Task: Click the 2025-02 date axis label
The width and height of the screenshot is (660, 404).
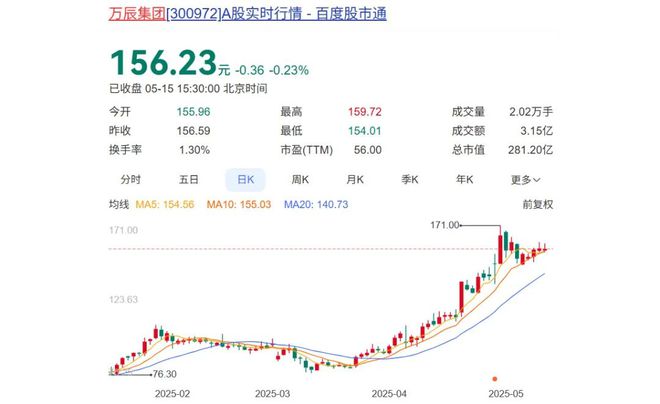Action: [172, 394]
